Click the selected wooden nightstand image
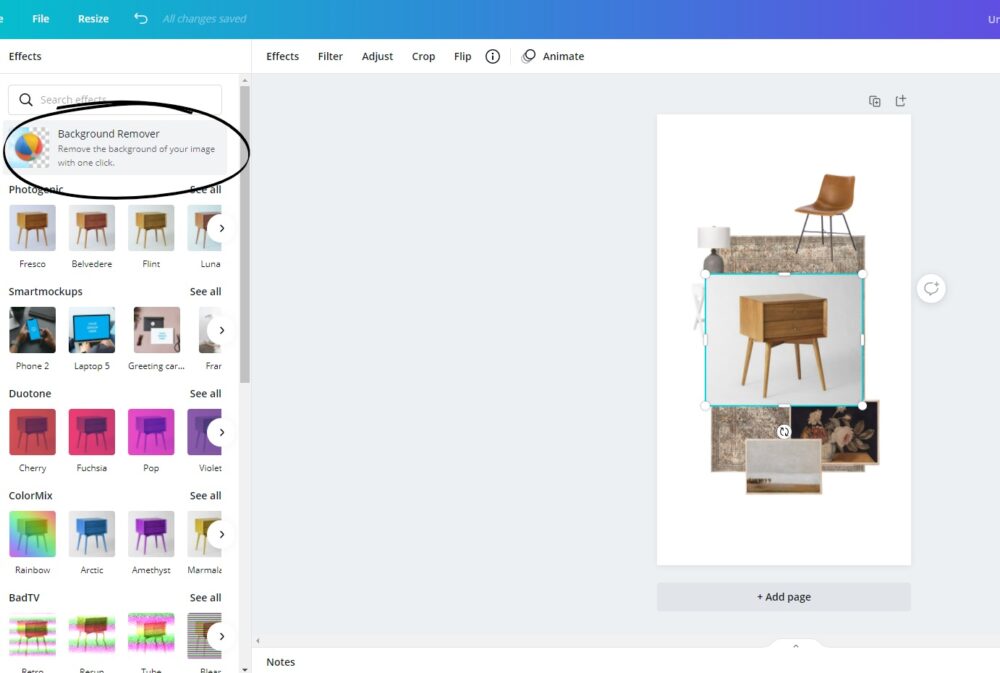The width and height of the screenshot is (1000, 673). (x=784, y=339)
